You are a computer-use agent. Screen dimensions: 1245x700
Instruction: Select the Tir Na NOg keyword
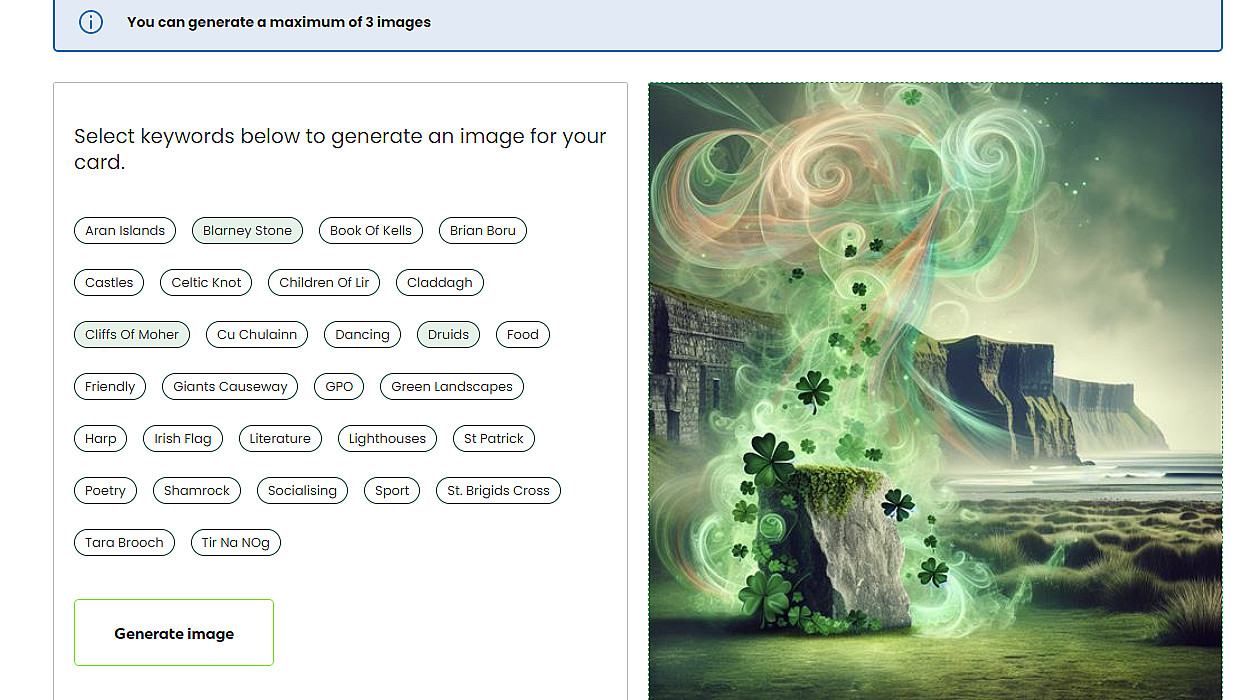point(236,543)
